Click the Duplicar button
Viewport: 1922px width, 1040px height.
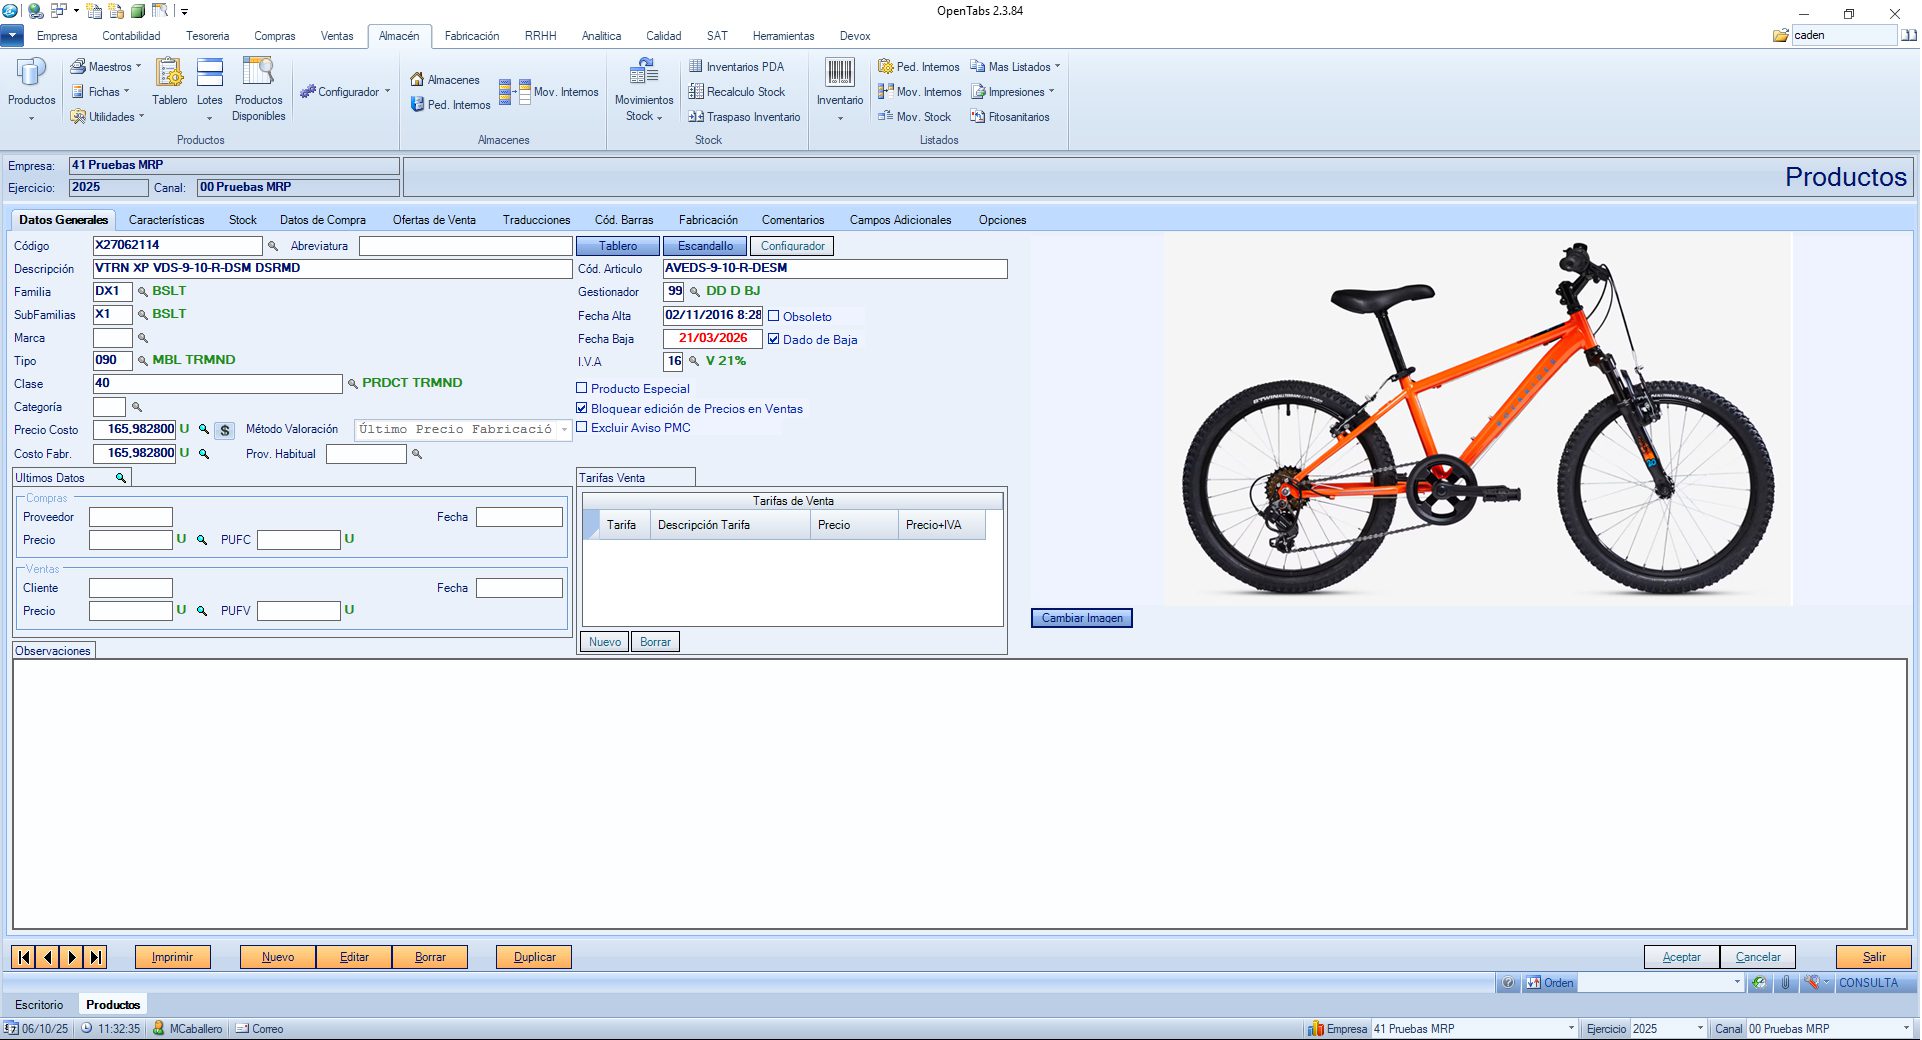(x=534, y=957)
